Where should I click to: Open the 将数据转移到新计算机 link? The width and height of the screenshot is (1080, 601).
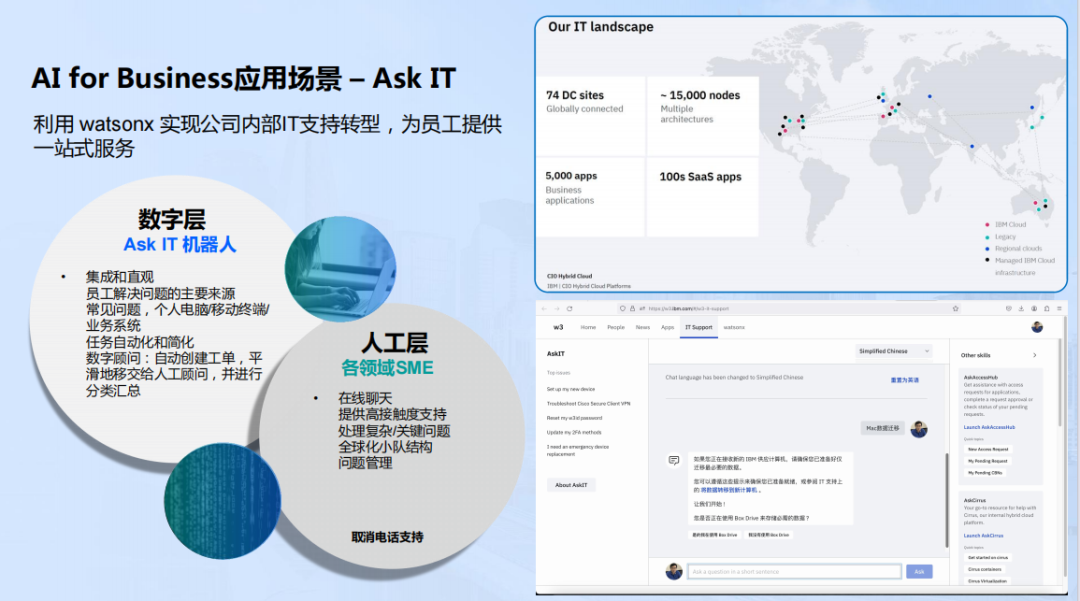[x=729, y=490]
